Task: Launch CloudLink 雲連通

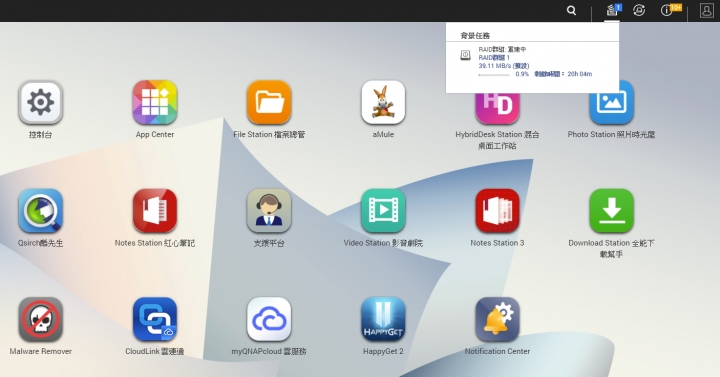Action: [155, 320]
